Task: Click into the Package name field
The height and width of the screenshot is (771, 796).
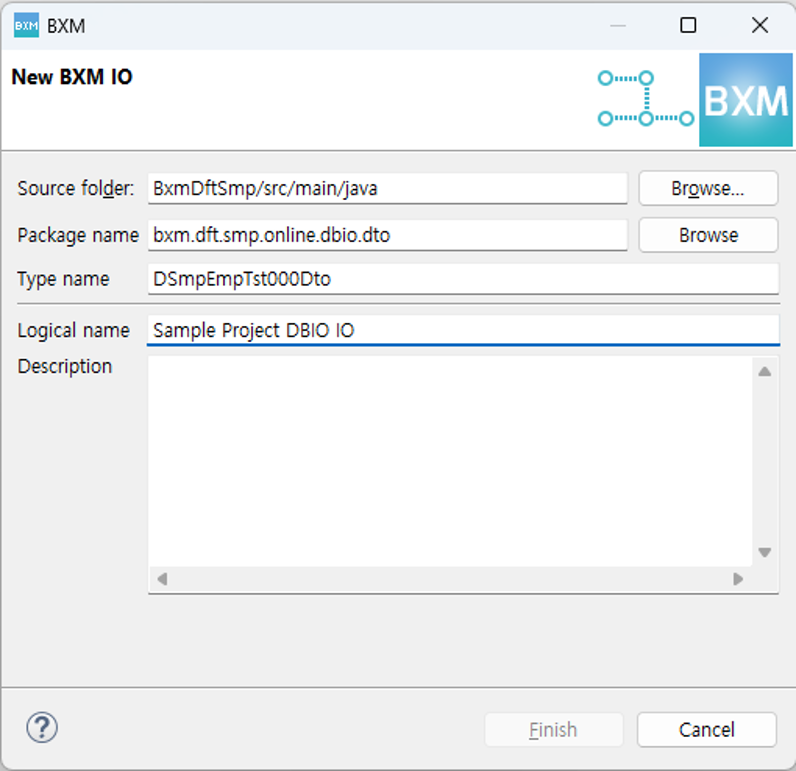Action: click(387, 235)
